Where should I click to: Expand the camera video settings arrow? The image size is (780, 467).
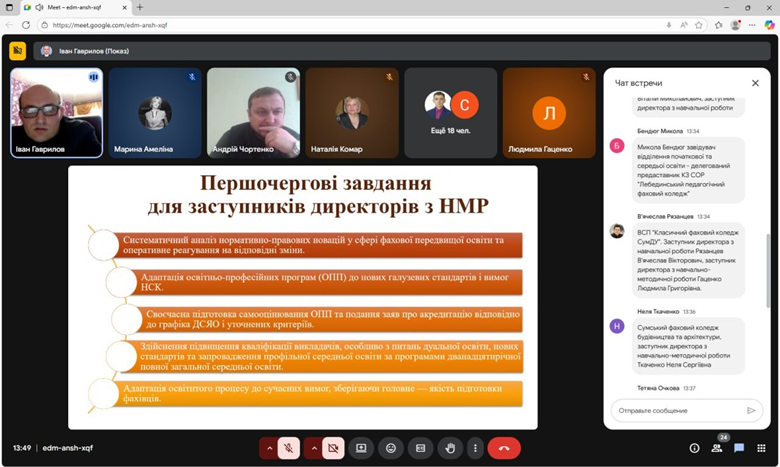[x=313, y=448]
